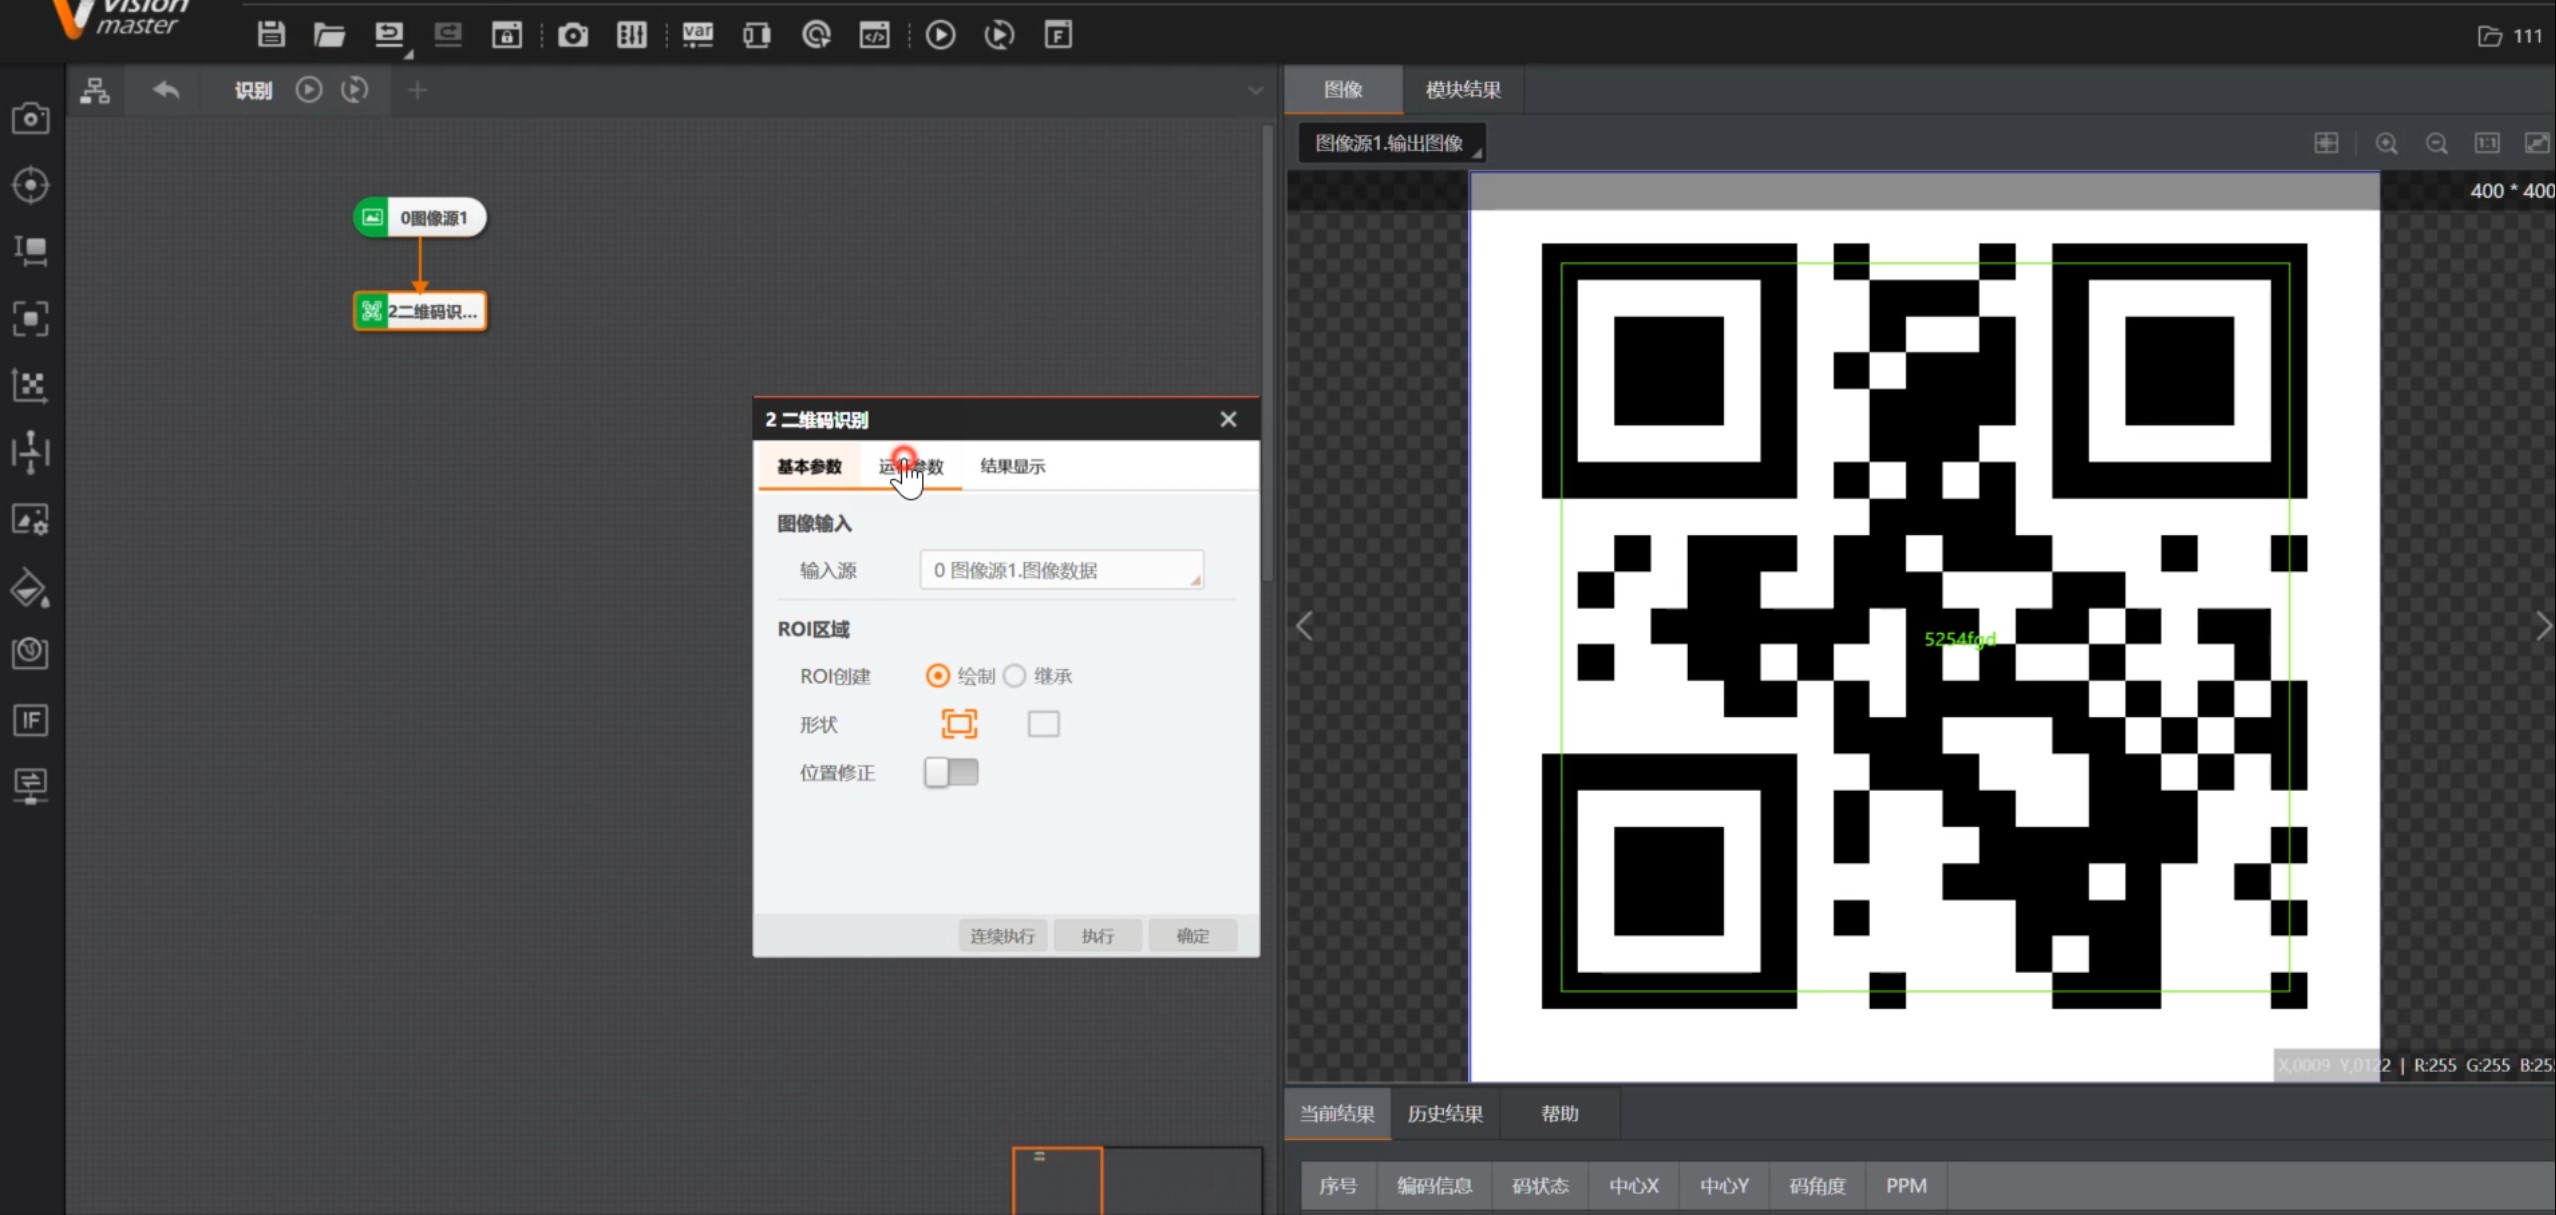Click the communication management icon
The width and height of the screenshot is (2556, 1215).
757,35
